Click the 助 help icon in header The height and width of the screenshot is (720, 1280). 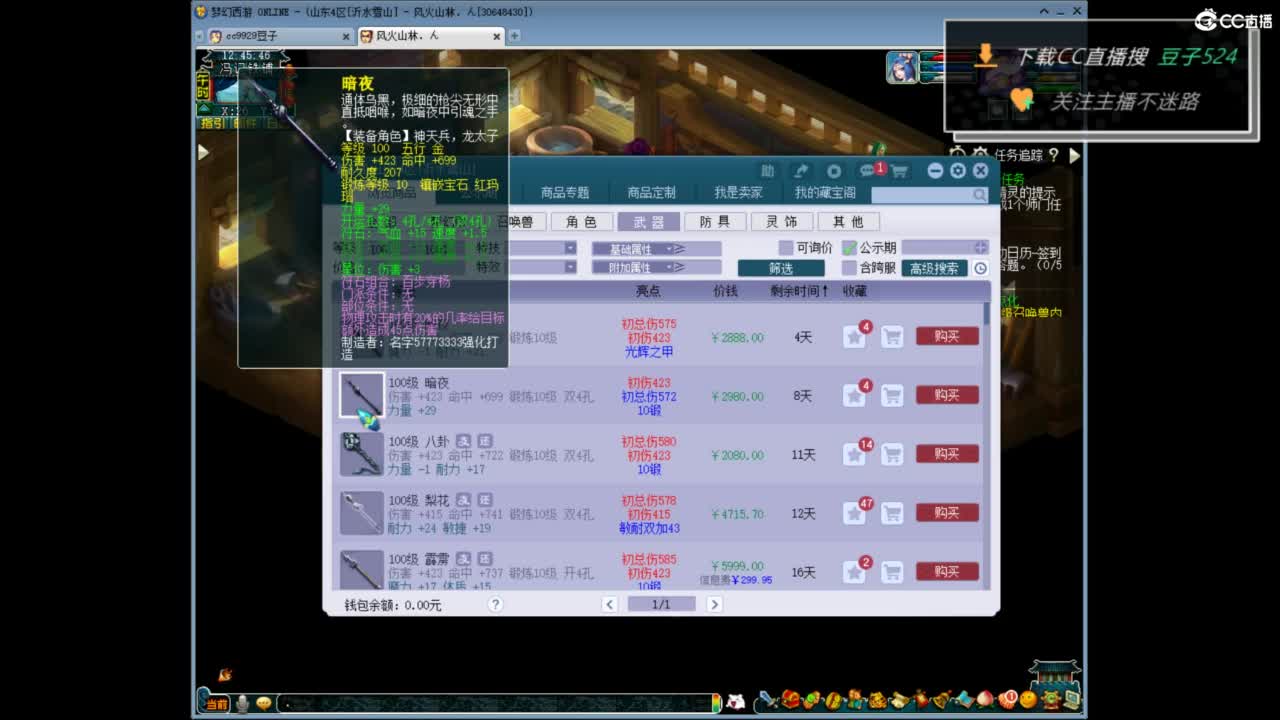pyautogui.click(x=767, y=171)
